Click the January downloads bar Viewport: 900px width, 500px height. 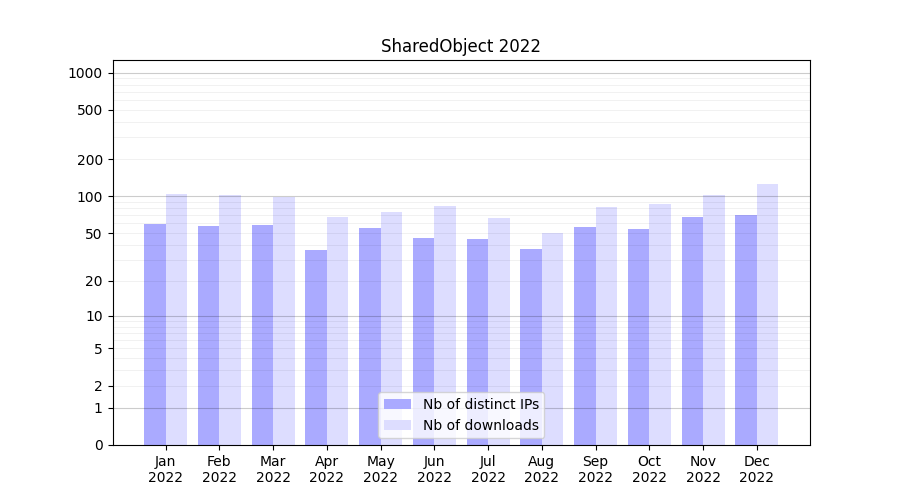[177, 319]
